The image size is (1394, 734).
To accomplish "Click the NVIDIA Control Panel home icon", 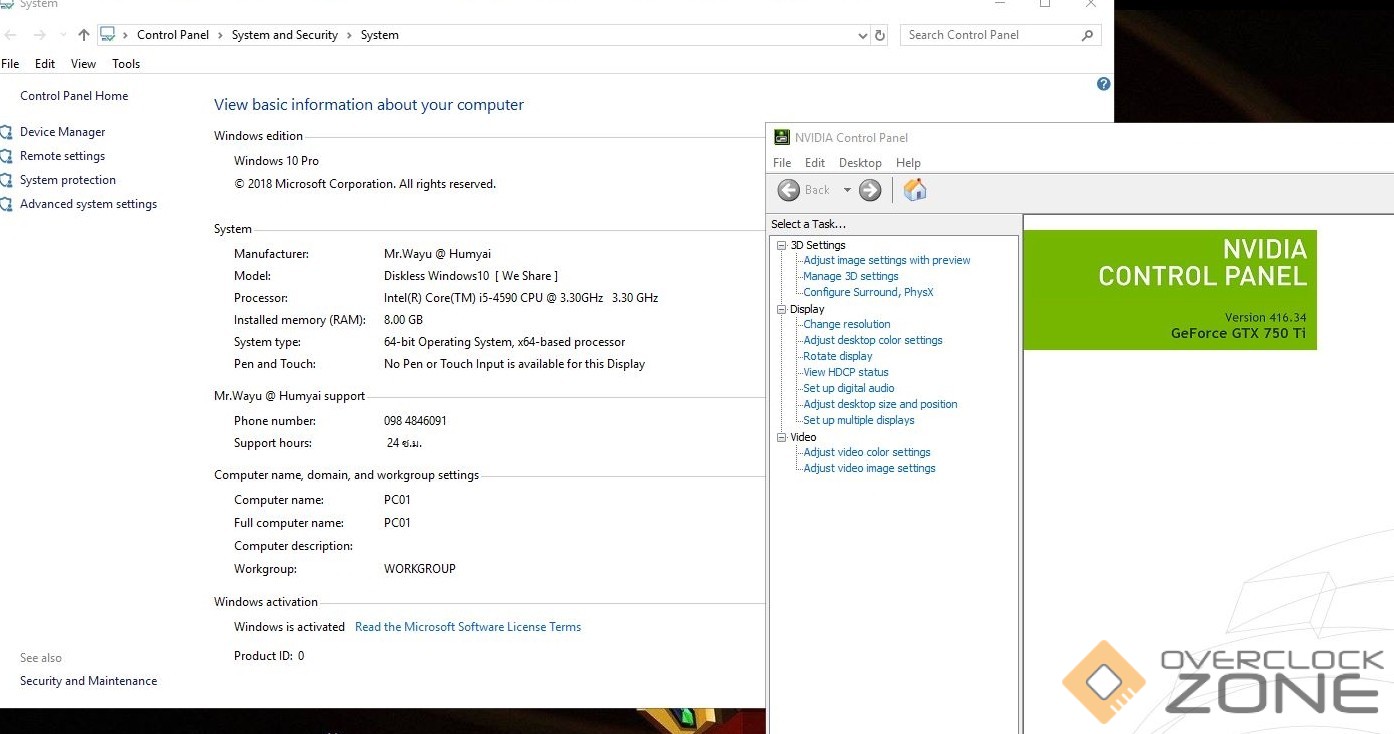I will point(914,190).
